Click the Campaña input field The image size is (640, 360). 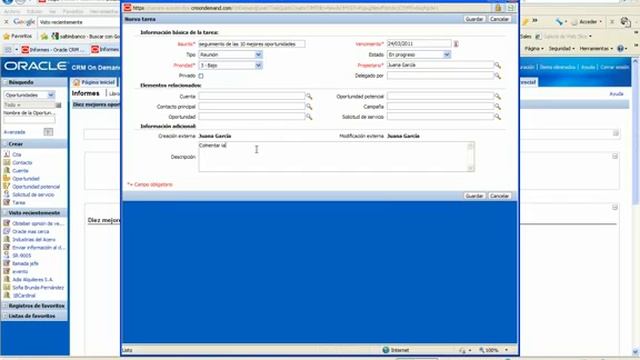tap(440, 107)
